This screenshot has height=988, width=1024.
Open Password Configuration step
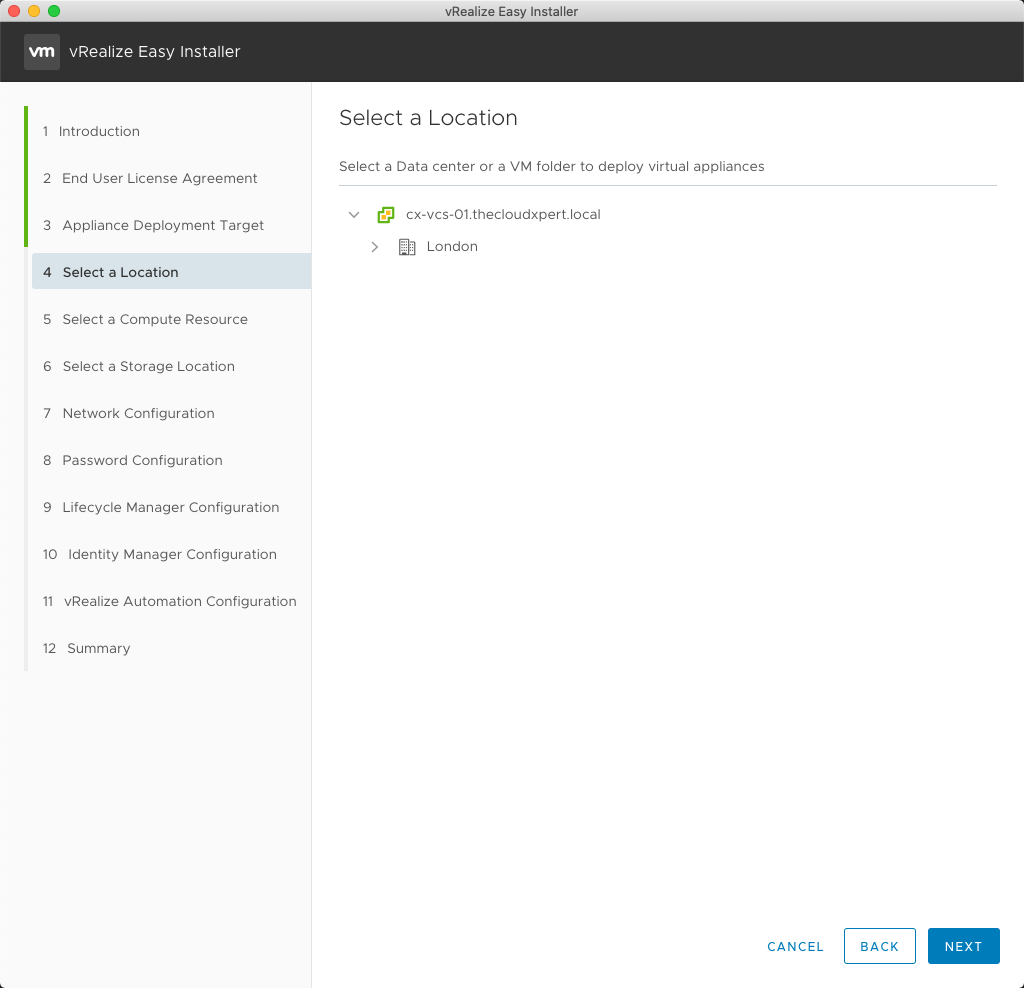(x=142, y=460)
